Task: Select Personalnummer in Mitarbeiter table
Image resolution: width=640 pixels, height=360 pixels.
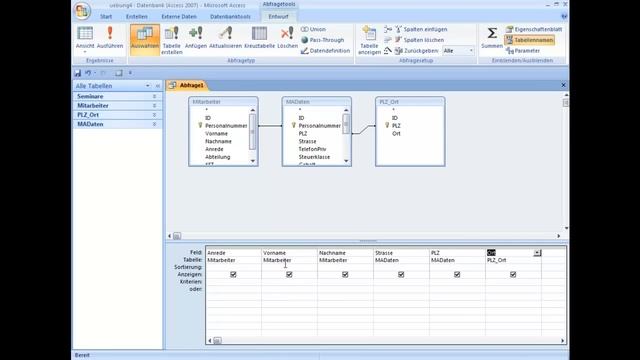Action: point(226,126)
